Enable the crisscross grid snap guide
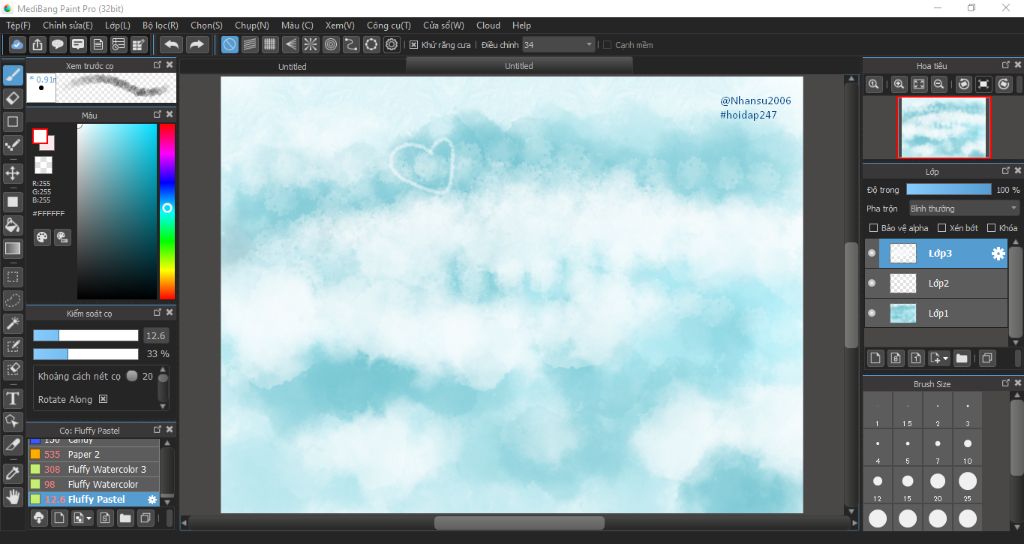 click(x=270, y=44)
